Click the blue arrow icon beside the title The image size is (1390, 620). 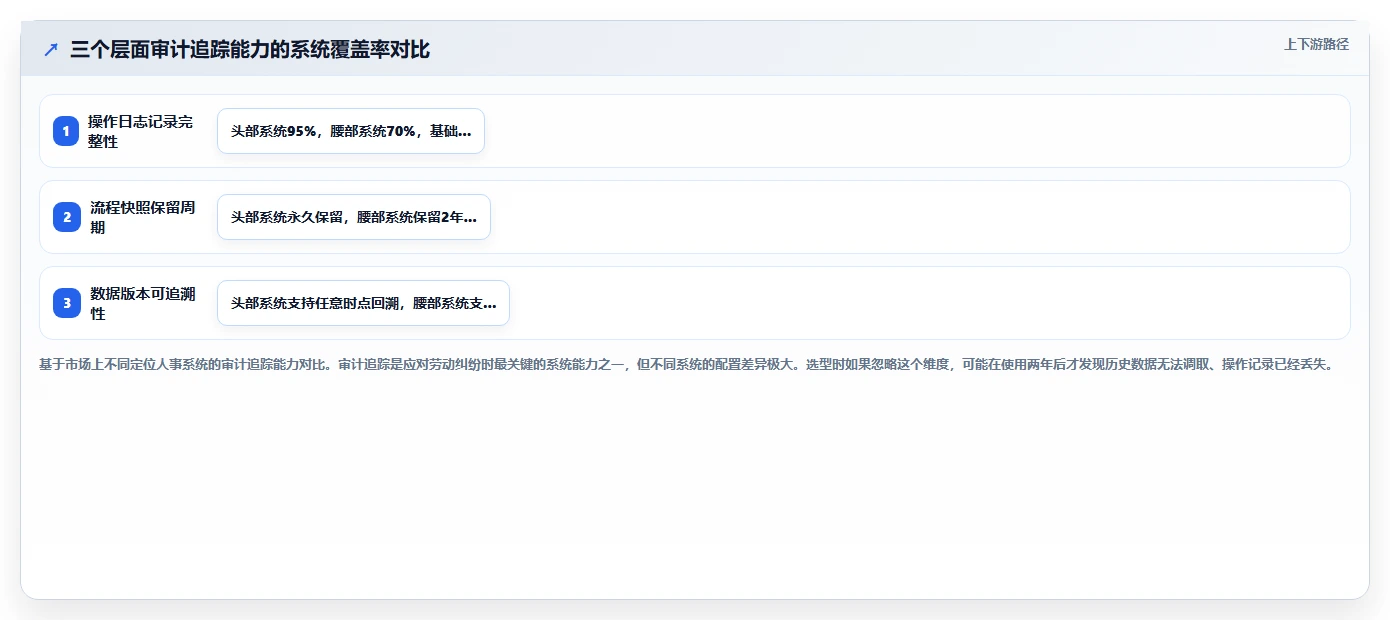(51, 49)
